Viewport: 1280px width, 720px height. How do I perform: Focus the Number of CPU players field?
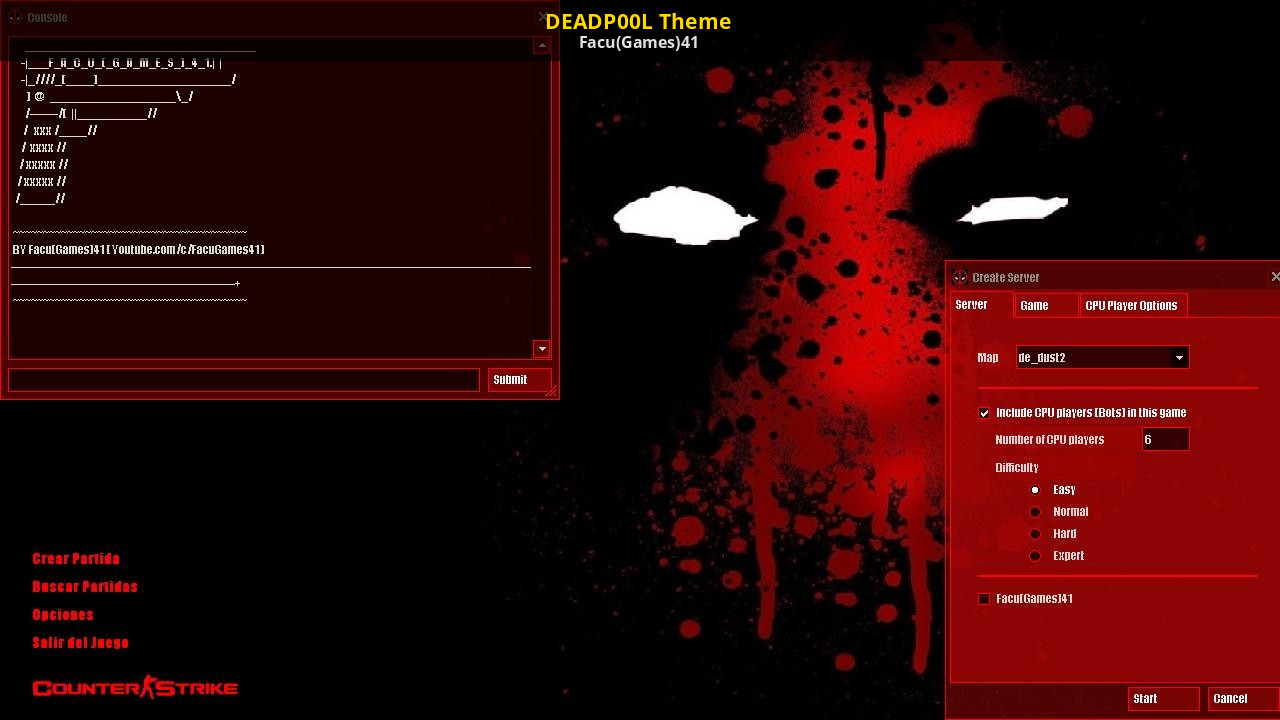[x=1165, y=439]
